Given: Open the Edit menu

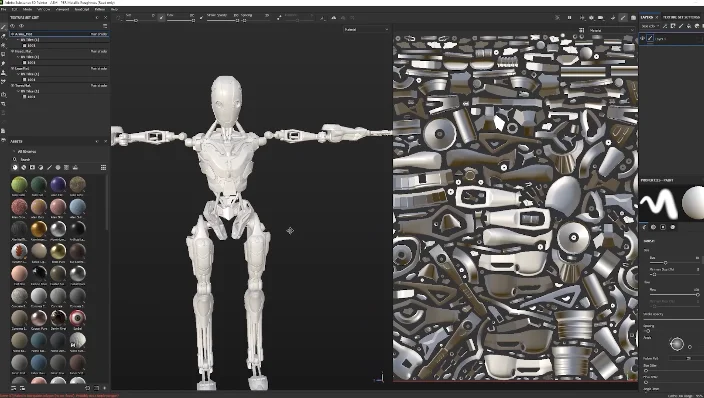Looking at the screenshot, I should pos(14,9).
